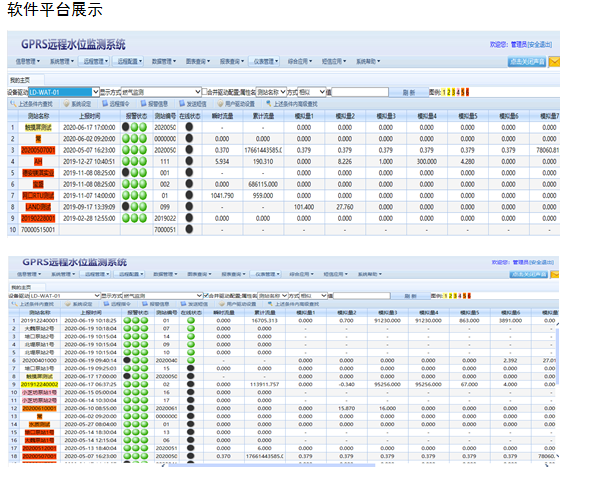Viewport: 589px width, 477px height.
Task: Uncheck 合并驱动配置 checkbox in lower screenshot
Action: [206, 295]
